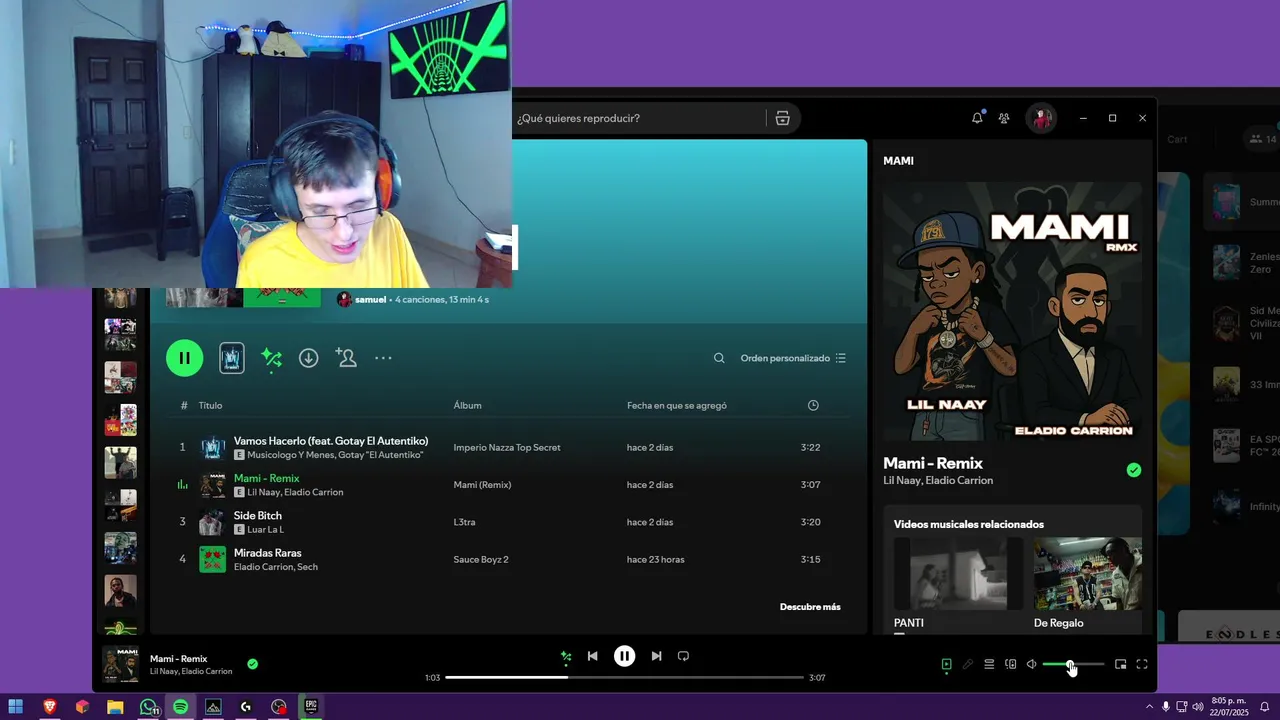Mute audio with the speaker icon

click(1031, 664)
